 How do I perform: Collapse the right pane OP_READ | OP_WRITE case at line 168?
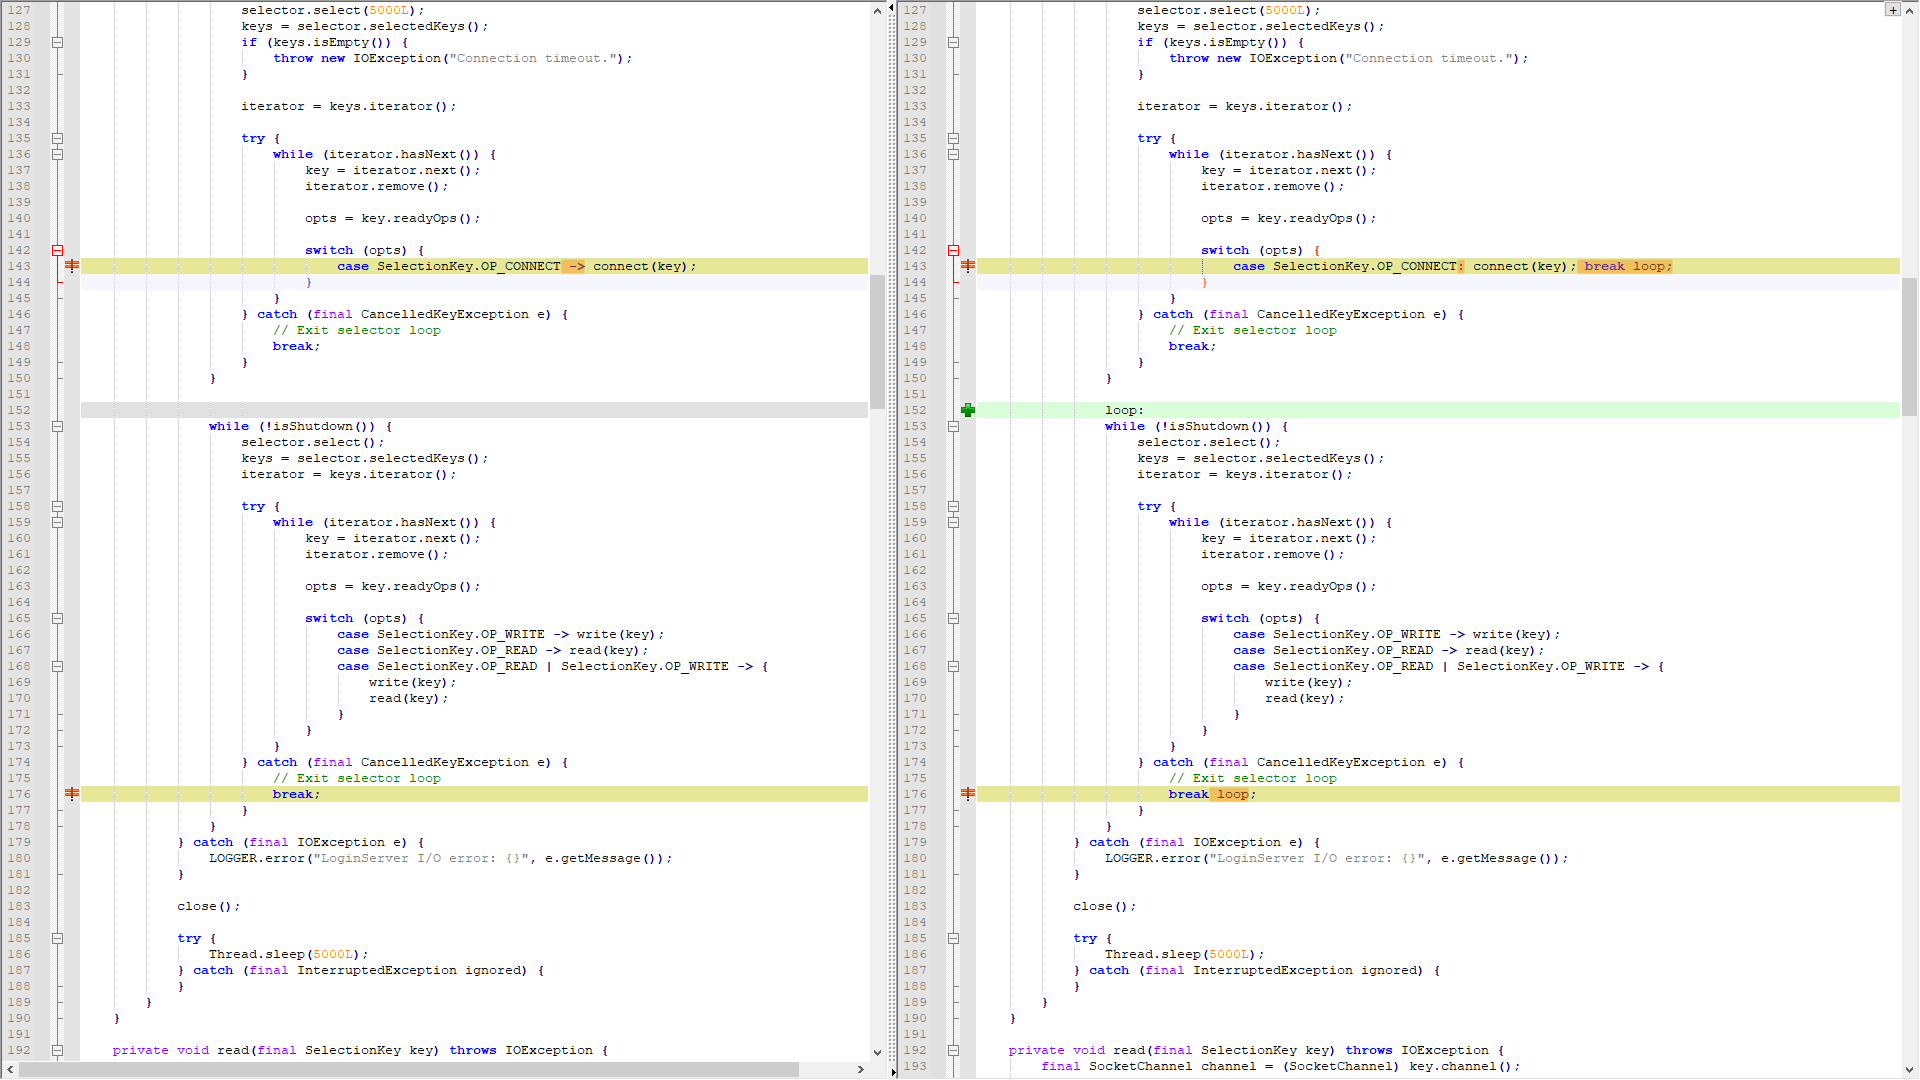coord(954,666)
